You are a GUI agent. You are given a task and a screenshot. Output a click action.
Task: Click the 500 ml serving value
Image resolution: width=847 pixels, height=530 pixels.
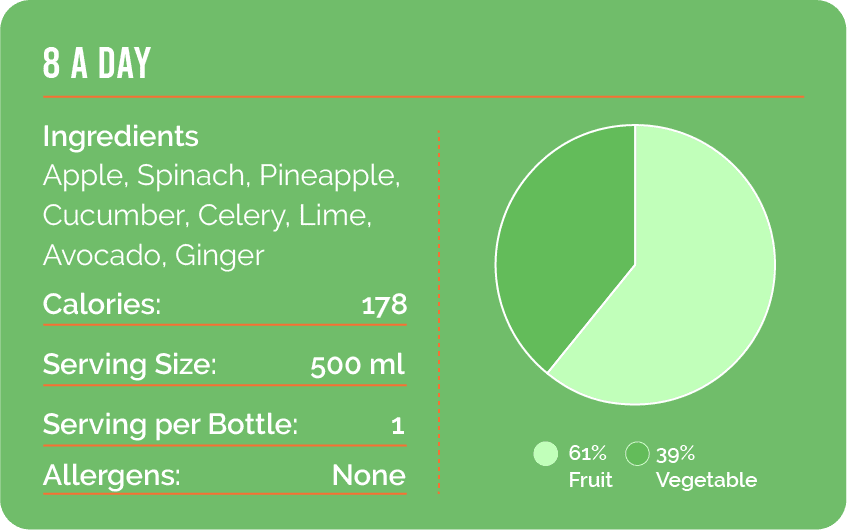[x=358, y=364]
